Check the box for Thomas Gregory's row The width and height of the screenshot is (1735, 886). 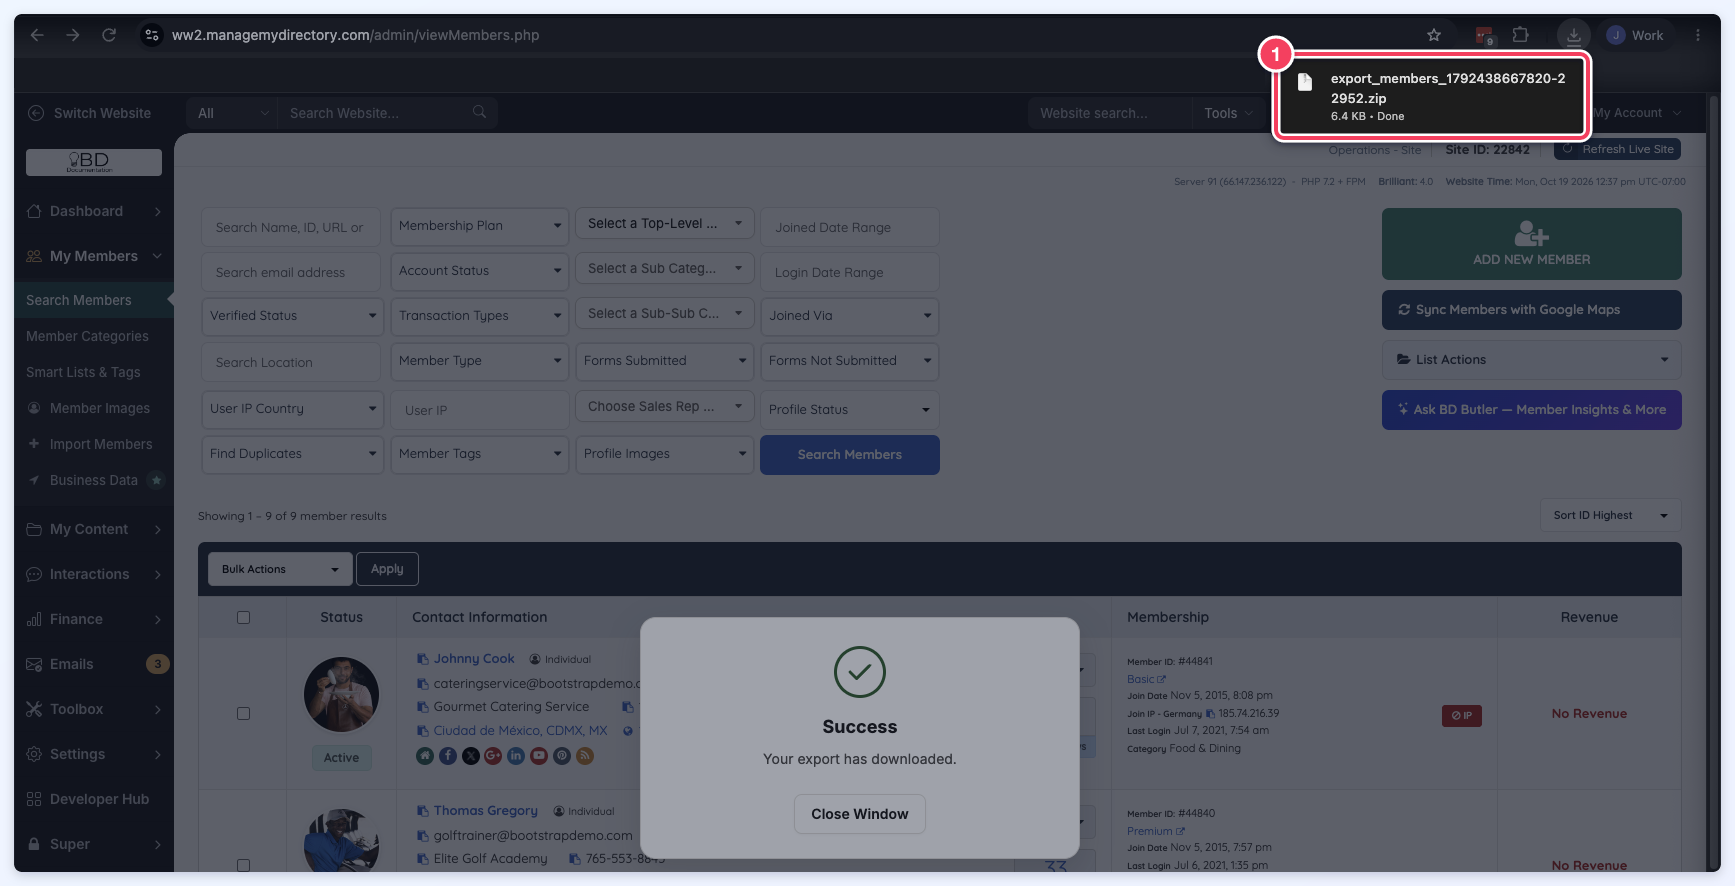[x=243, y=865]
